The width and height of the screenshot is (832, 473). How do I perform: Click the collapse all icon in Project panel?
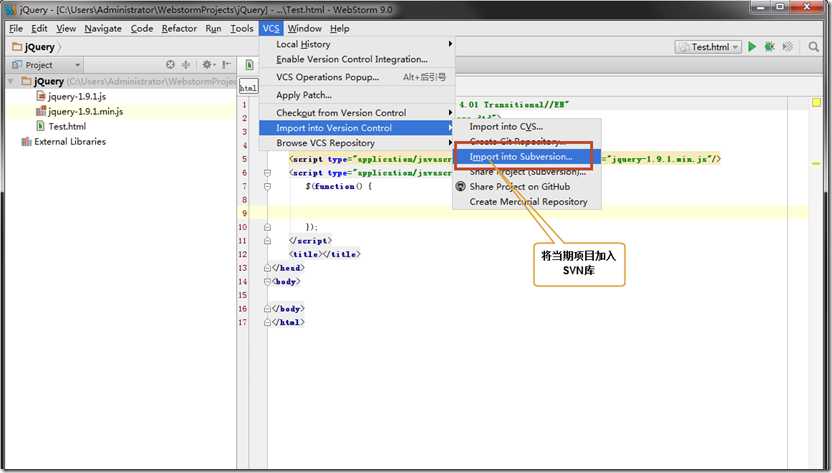[186, 64]
